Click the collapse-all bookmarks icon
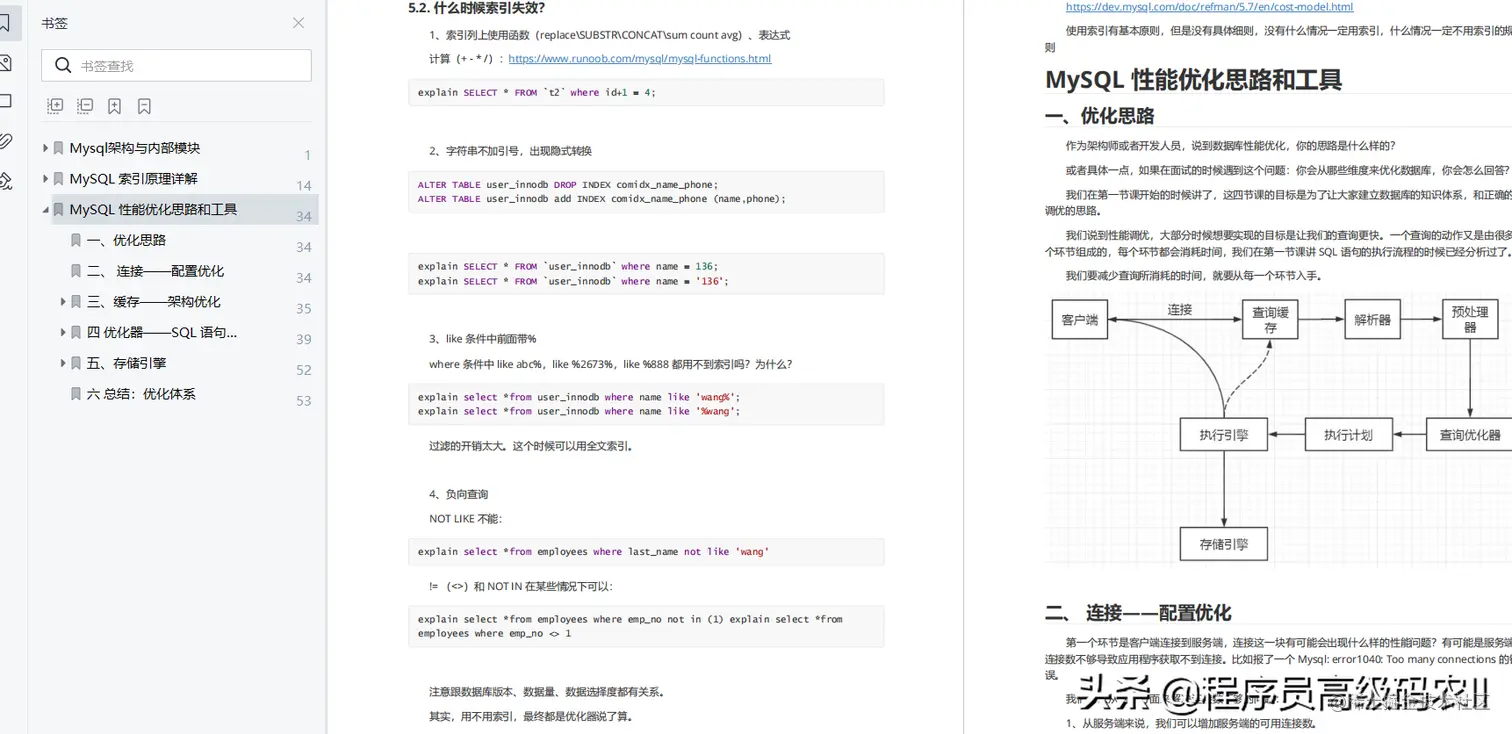 [x=85, y=105]
